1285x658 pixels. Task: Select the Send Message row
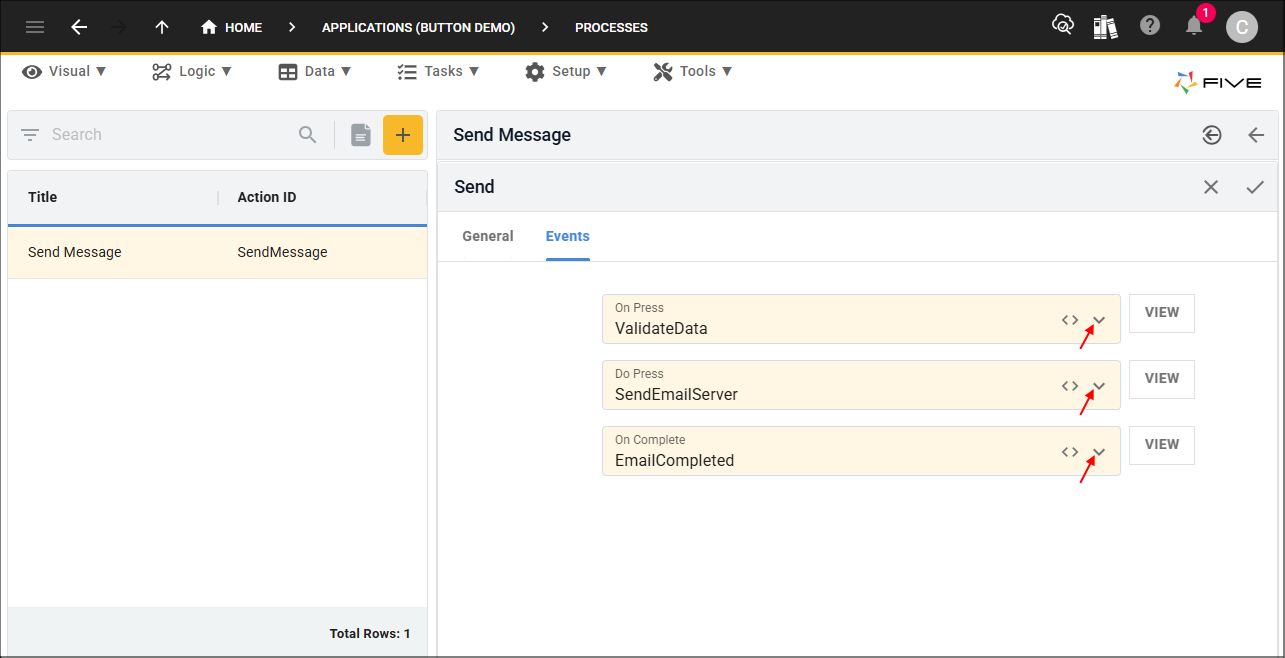point(217,252)
